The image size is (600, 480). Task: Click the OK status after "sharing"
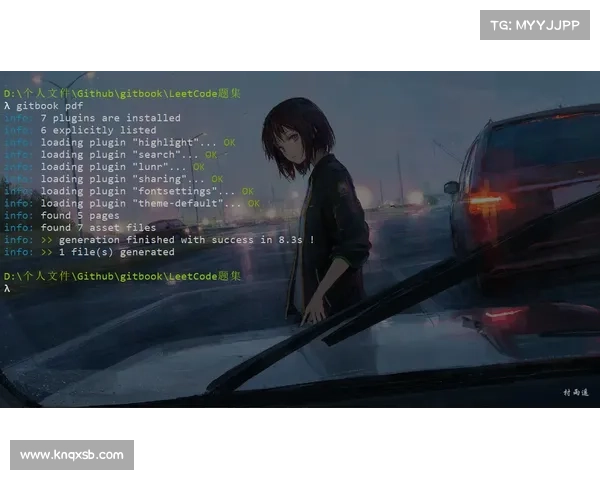(x=217, y=179)
